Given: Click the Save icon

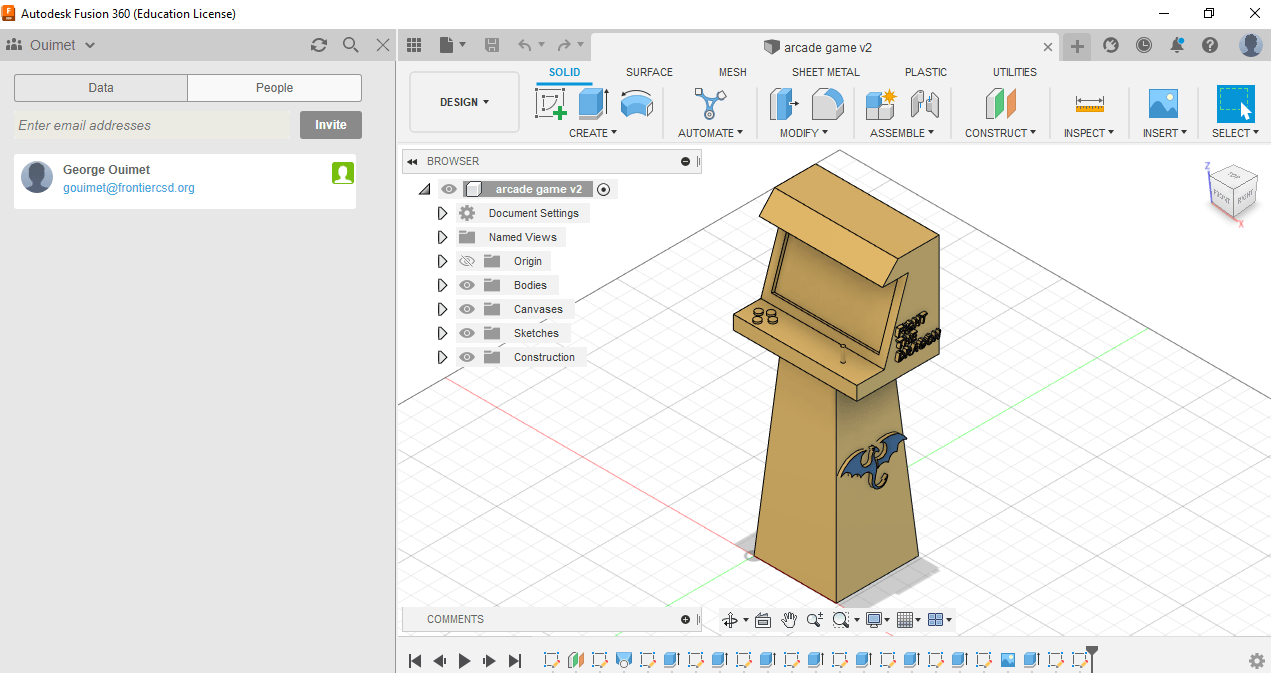Looking at the screenshot, I should pyautogui.click(x=491, y=45).
